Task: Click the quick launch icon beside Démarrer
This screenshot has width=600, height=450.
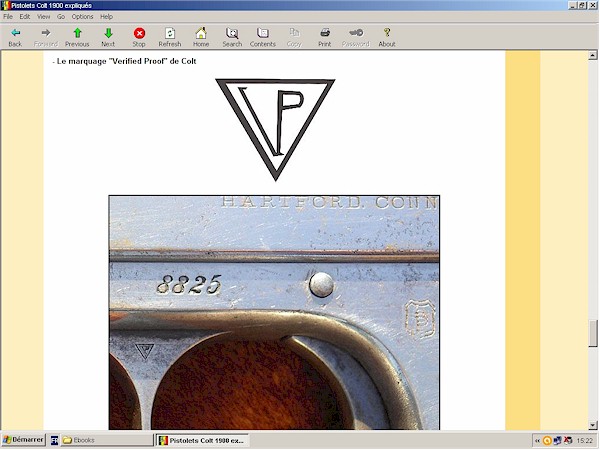Action: pyautogui.click(x=54, y=440)
